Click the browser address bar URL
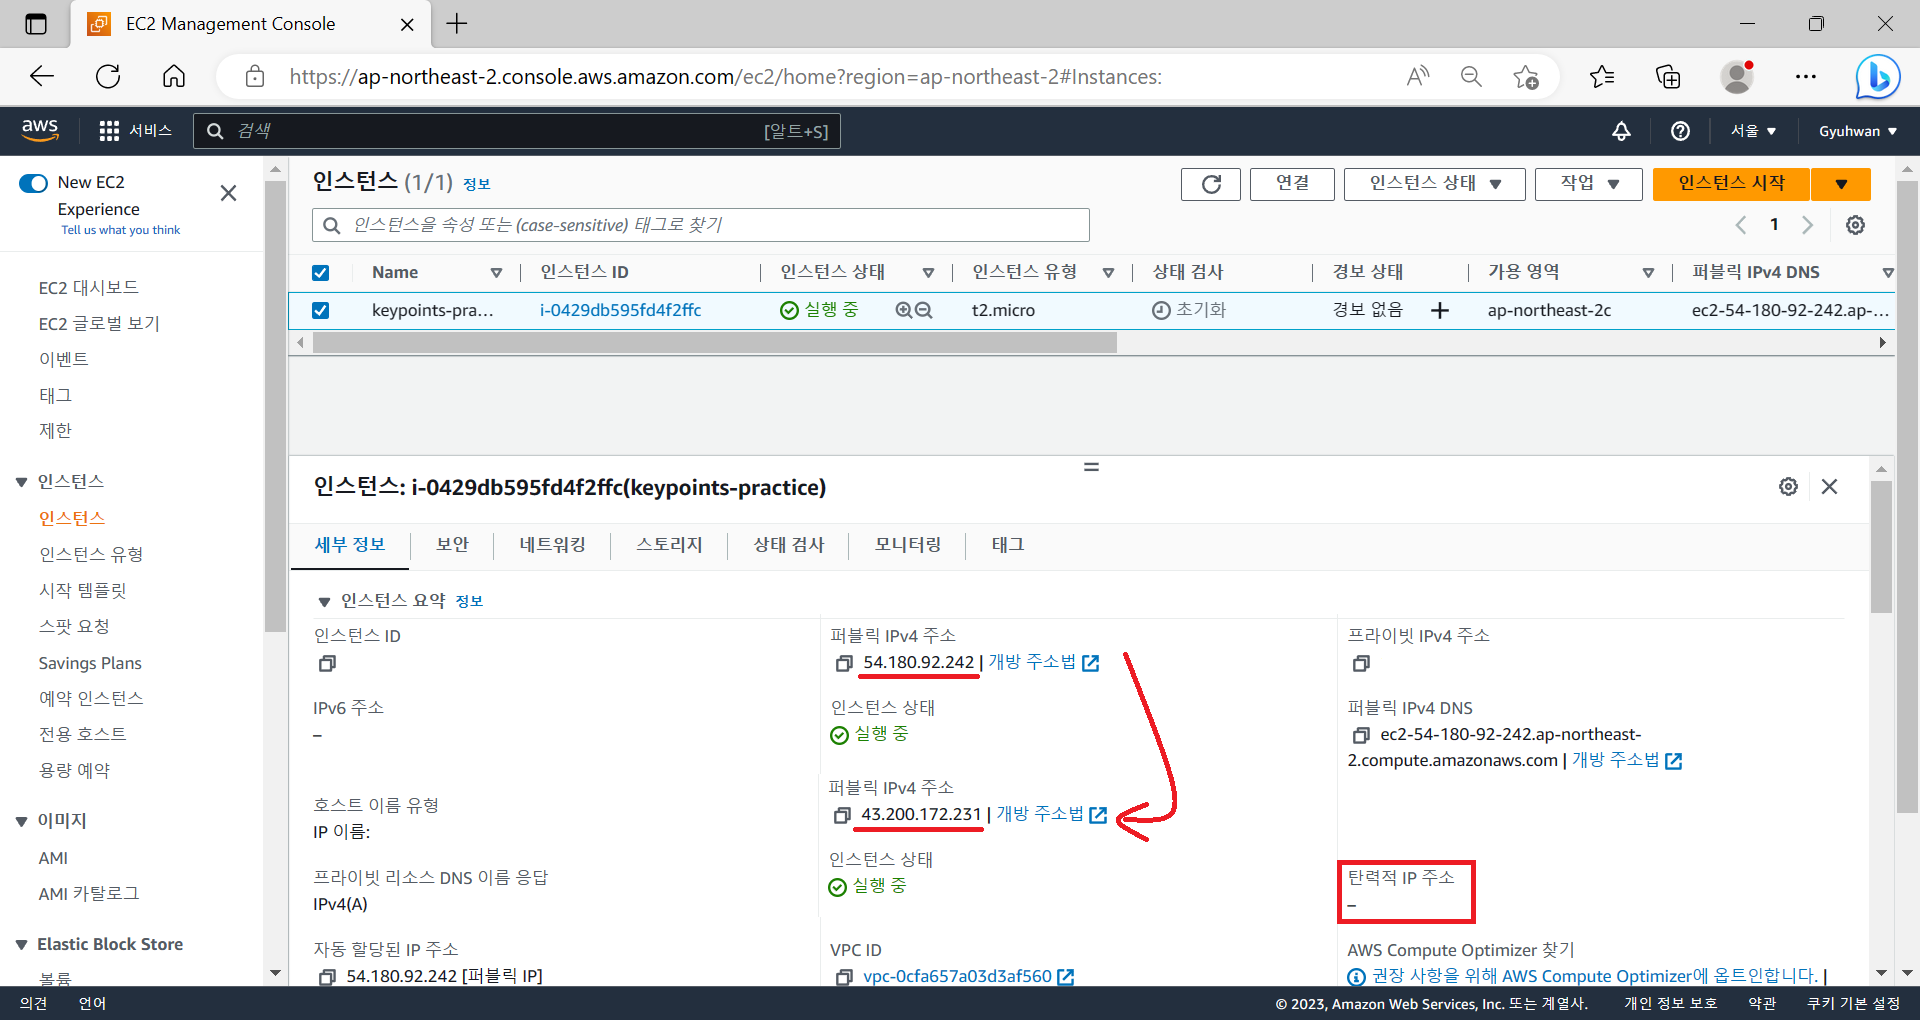Image resolution: width=1920 pixels, height=1020 pixels. (x=725, y=77)
